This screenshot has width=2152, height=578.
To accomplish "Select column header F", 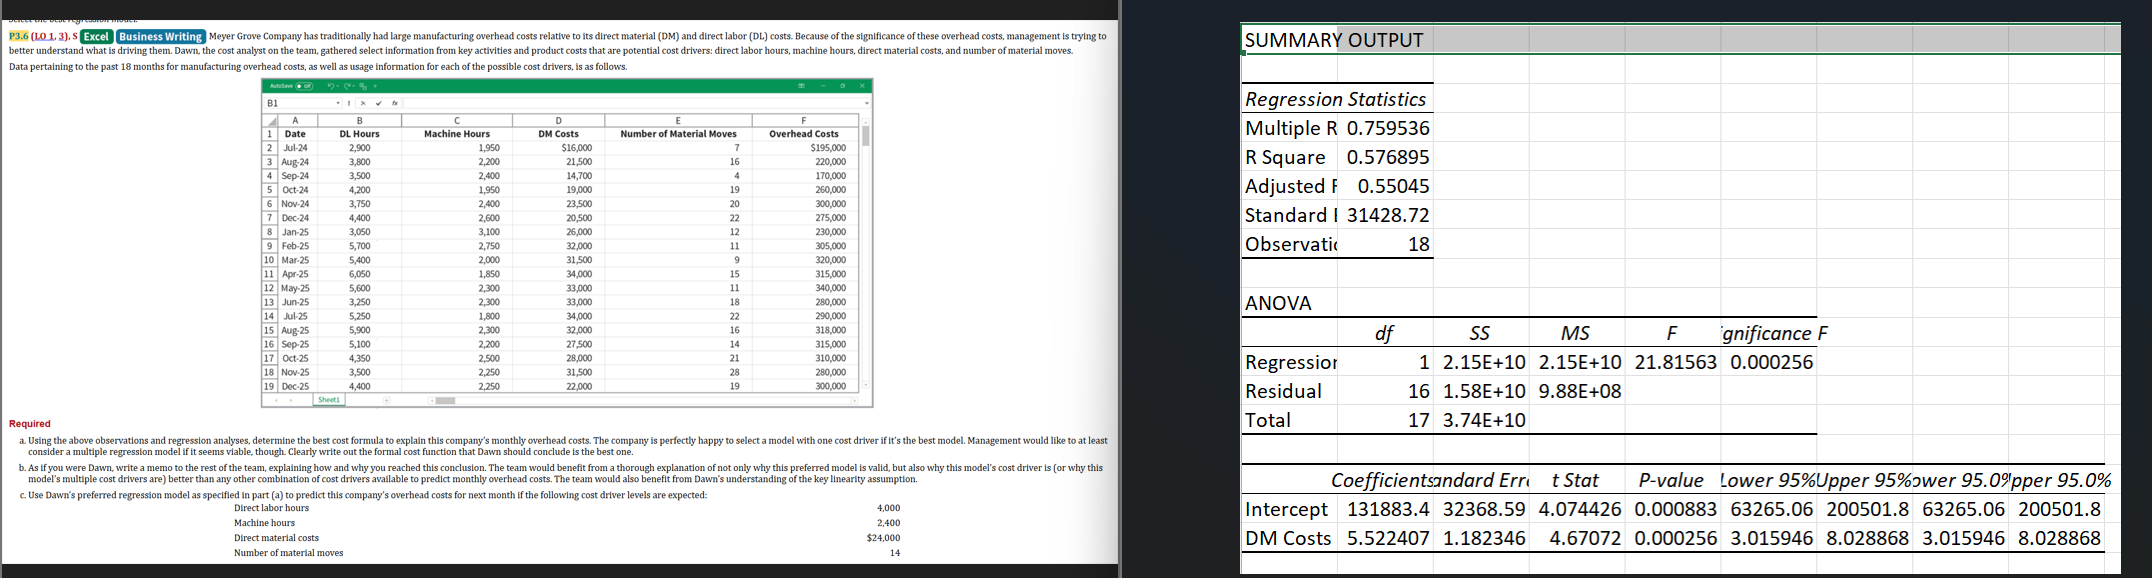I will point(805,121).
